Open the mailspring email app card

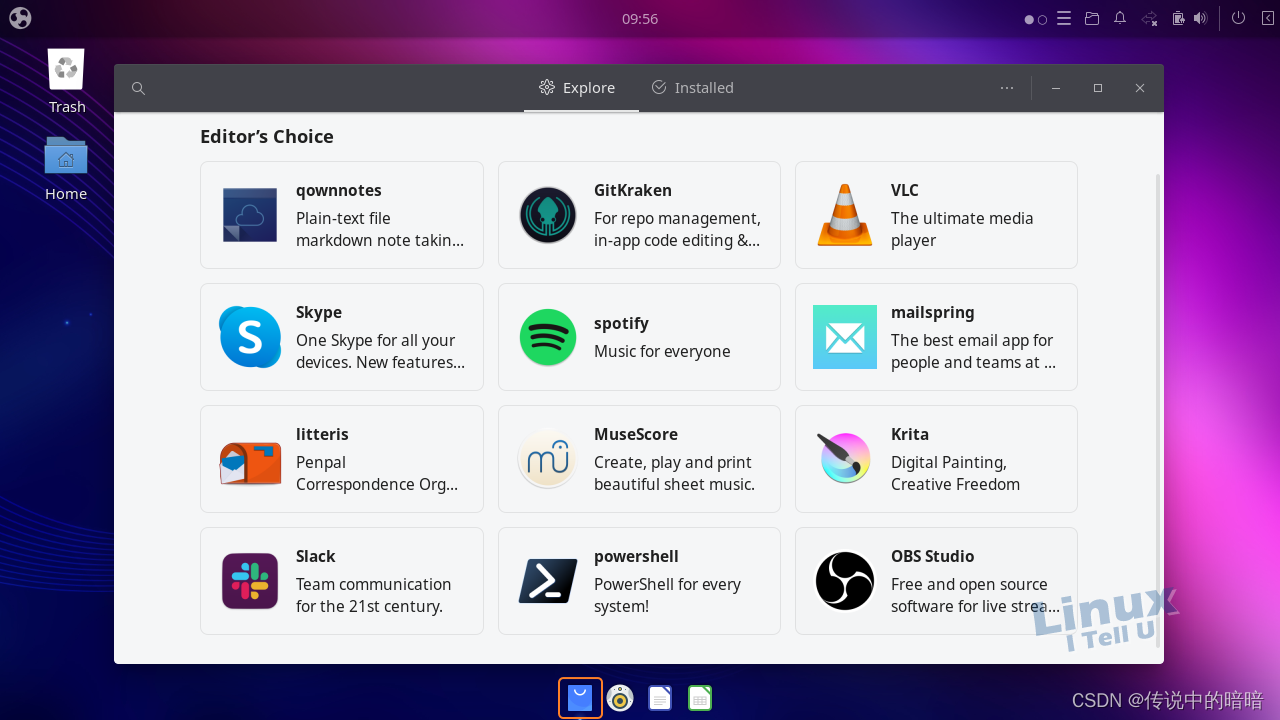936,337
